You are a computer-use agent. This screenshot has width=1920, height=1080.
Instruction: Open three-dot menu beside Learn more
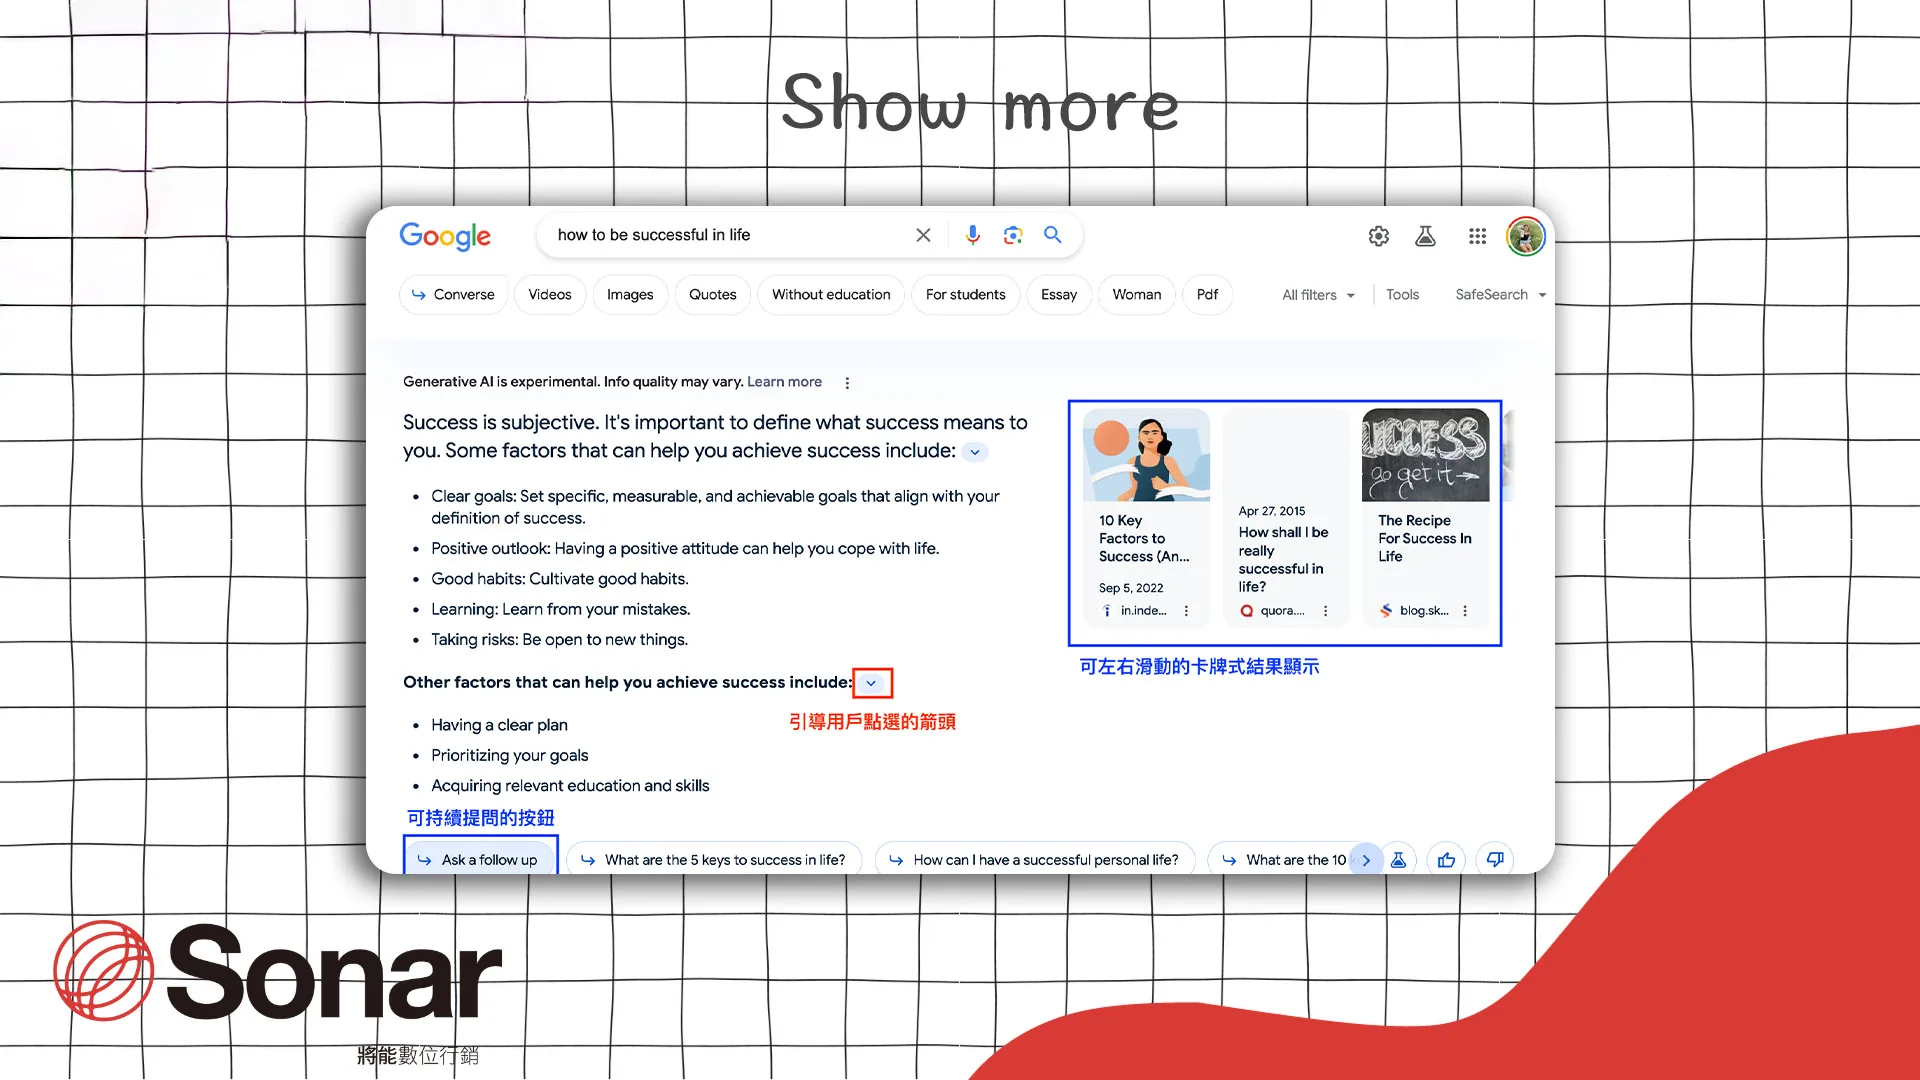coord(847,383)
